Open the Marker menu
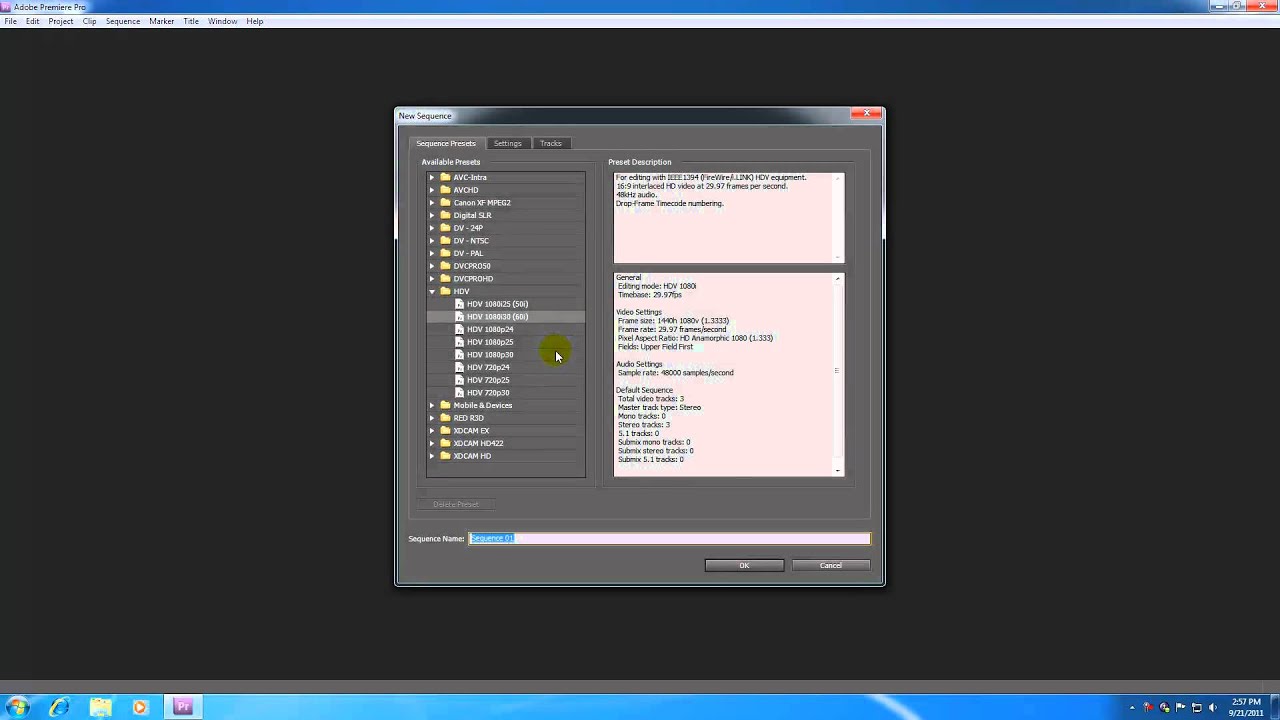 (x=162, y=21)
